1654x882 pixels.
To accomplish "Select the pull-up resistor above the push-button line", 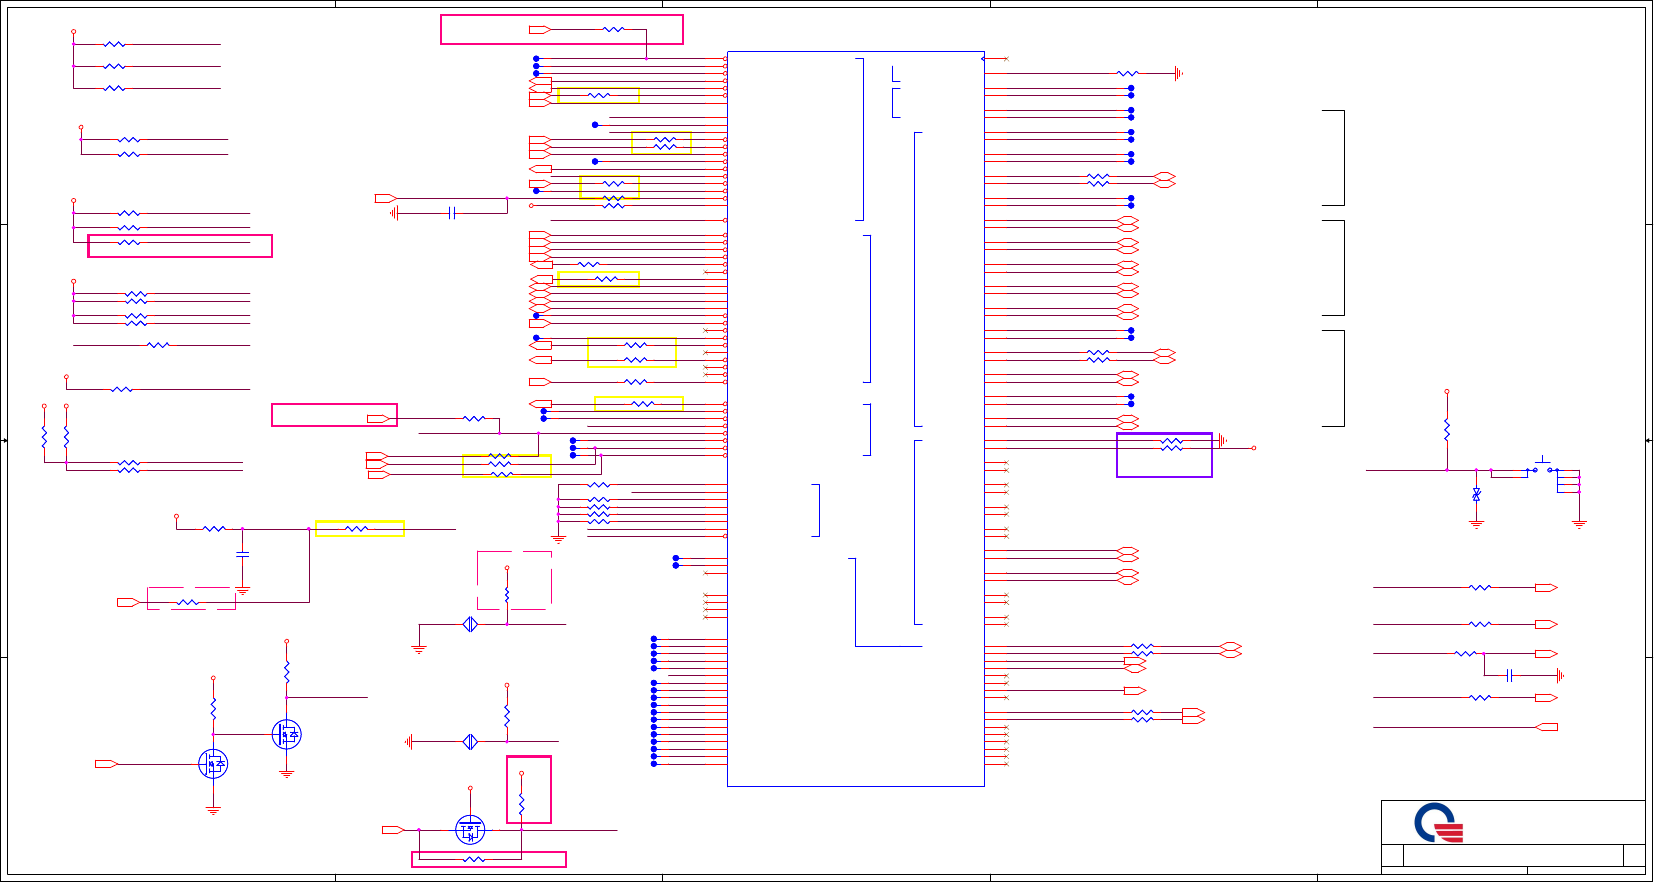I will pos(1447,430).
